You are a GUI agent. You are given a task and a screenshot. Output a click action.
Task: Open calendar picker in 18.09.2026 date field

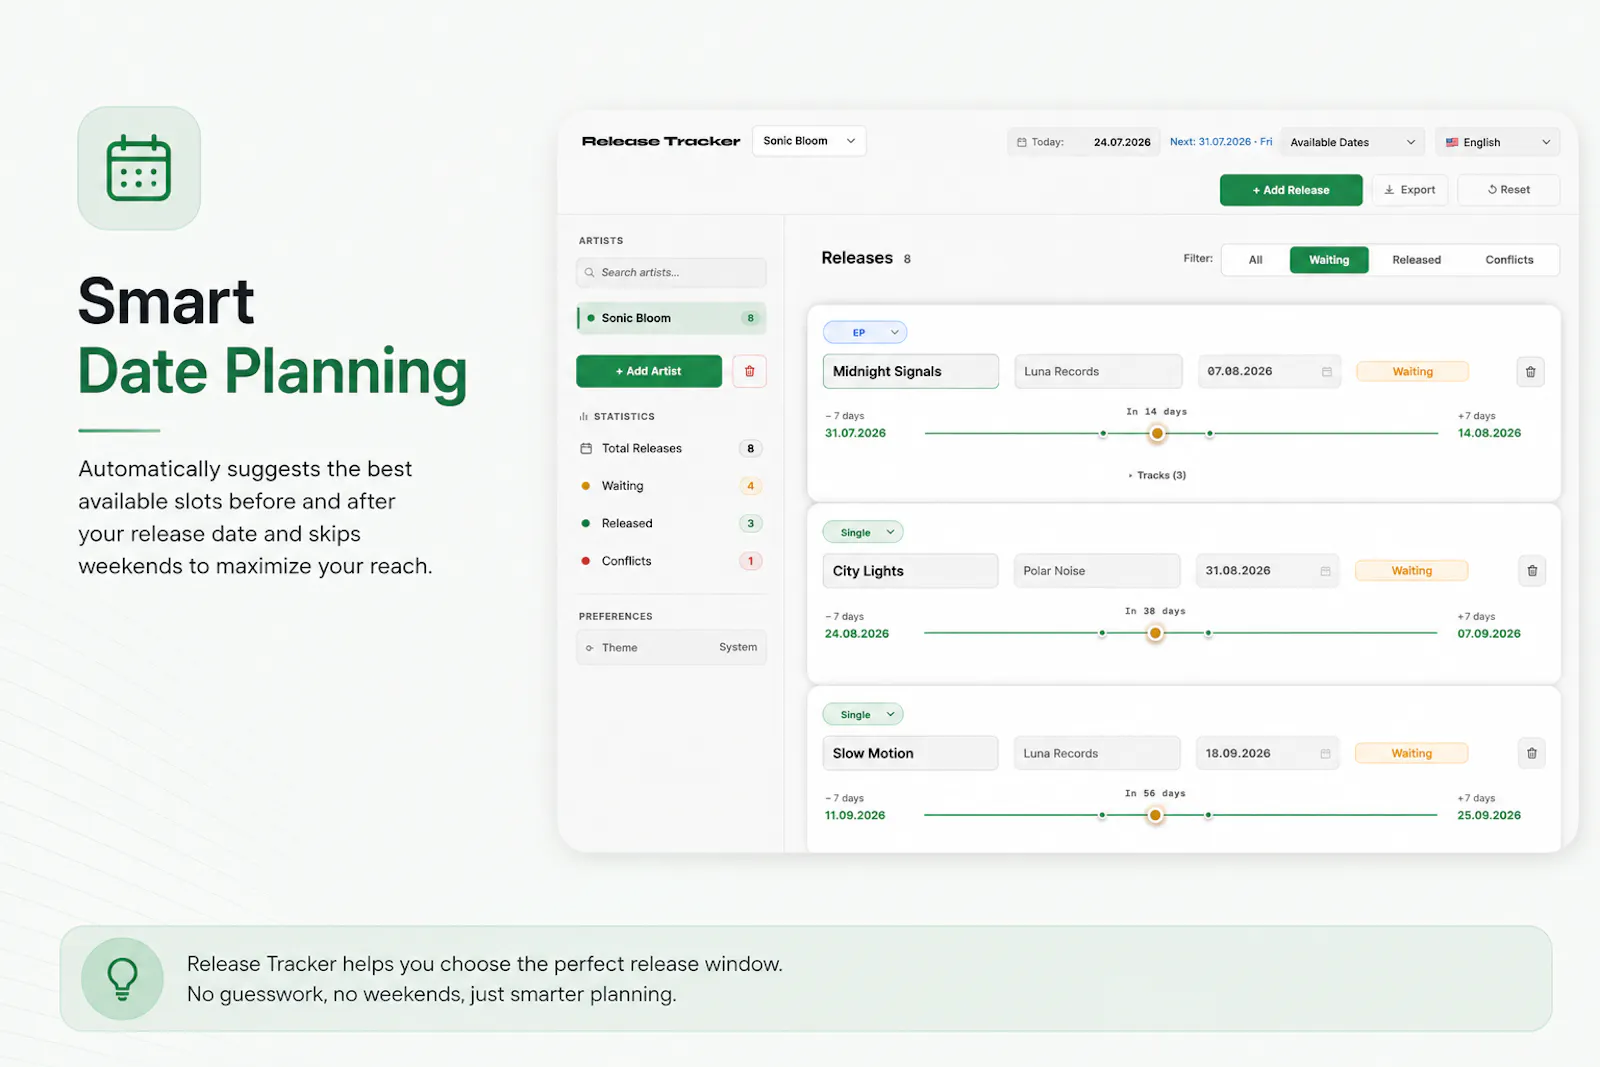[1325, 754]
